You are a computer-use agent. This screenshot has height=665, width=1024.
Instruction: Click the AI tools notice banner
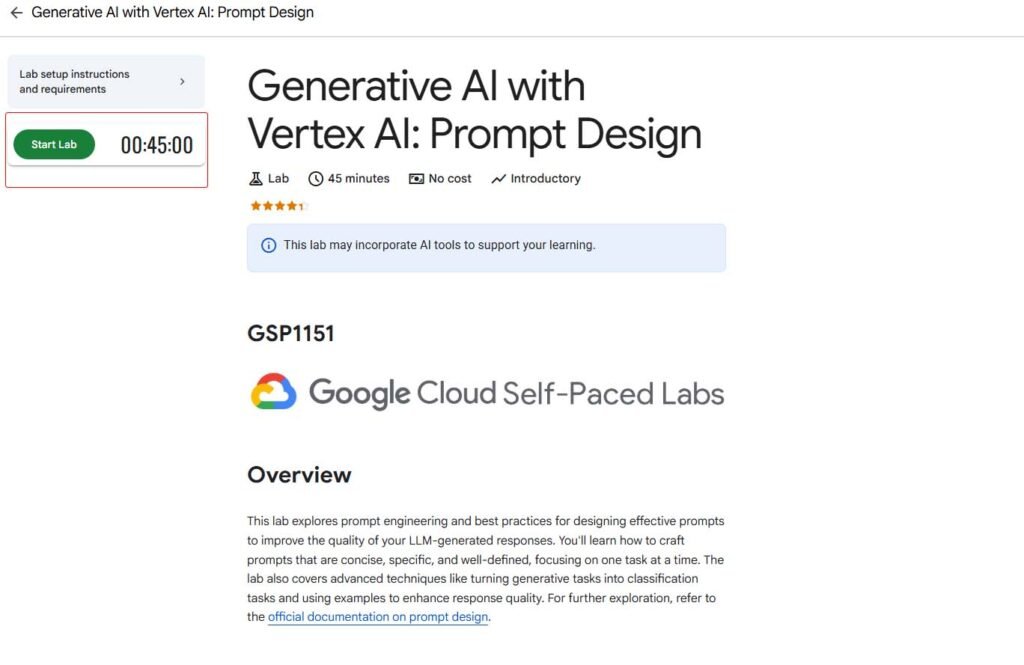[x=487, y=248]
